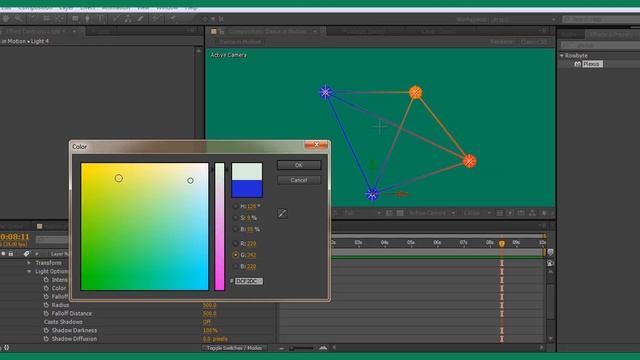
Task: Click the Color property stopwatch icon
Action: point(46,288)
